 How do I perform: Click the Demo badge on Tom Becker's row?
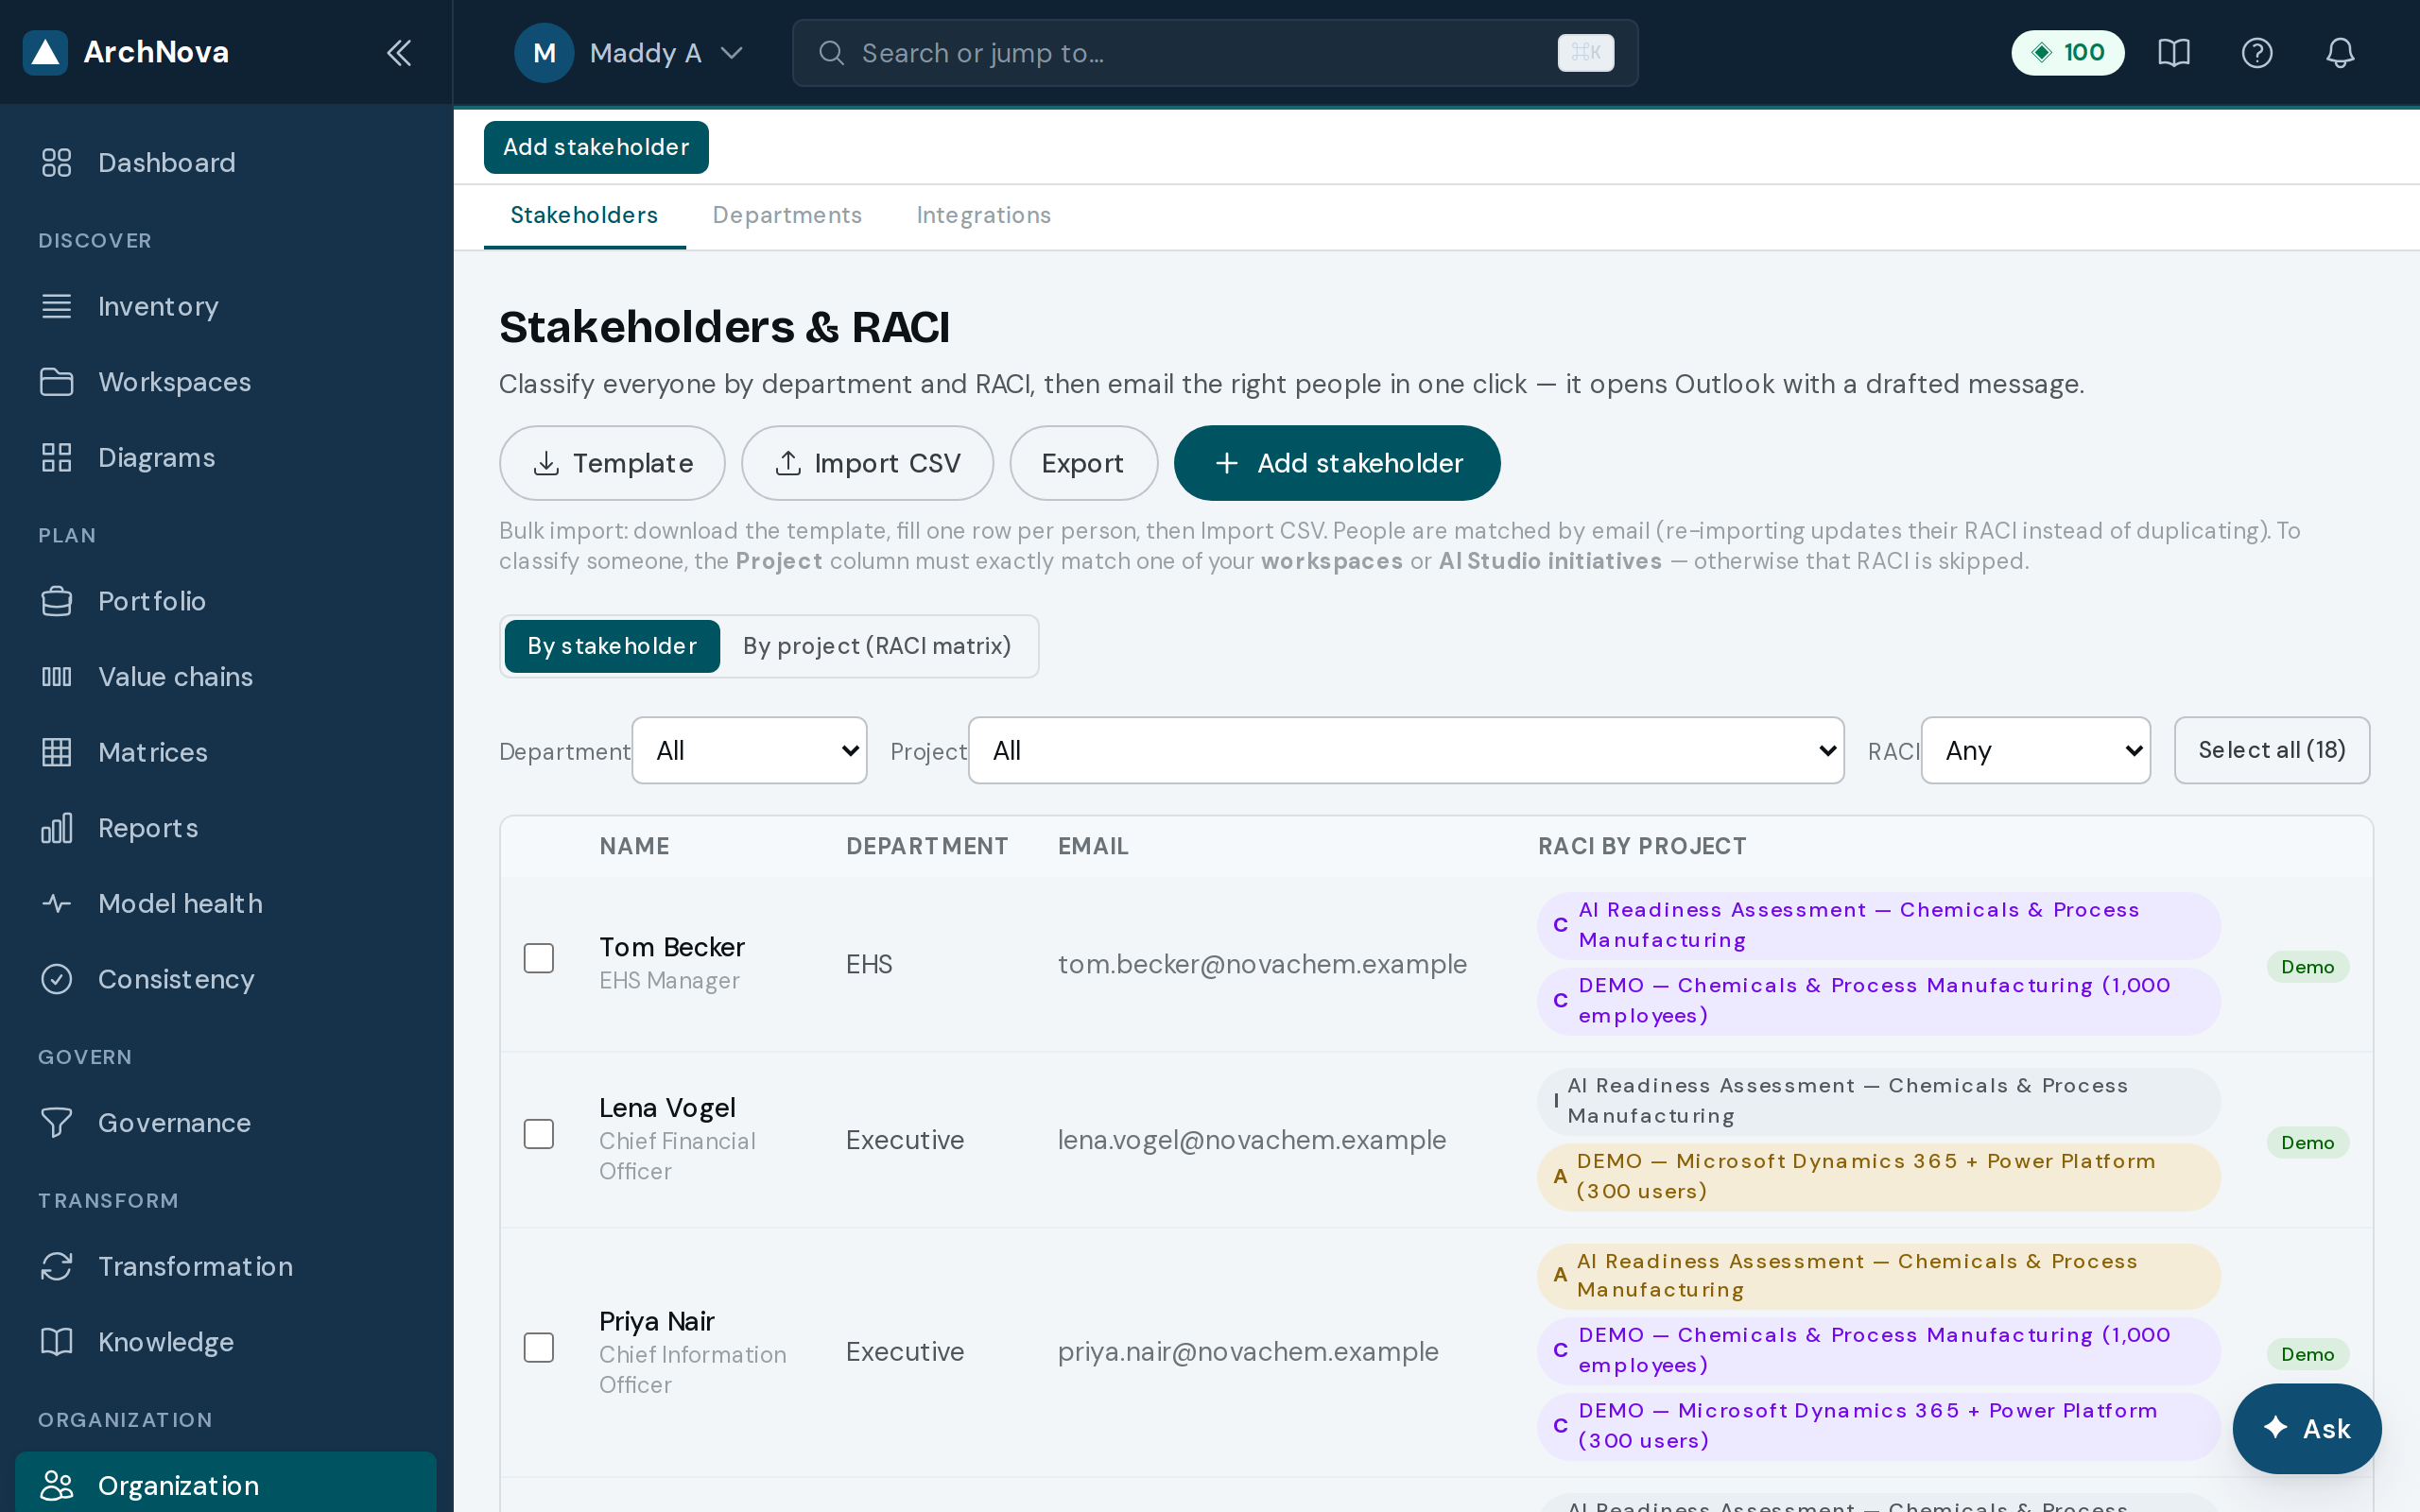(x=2307, y=967)
